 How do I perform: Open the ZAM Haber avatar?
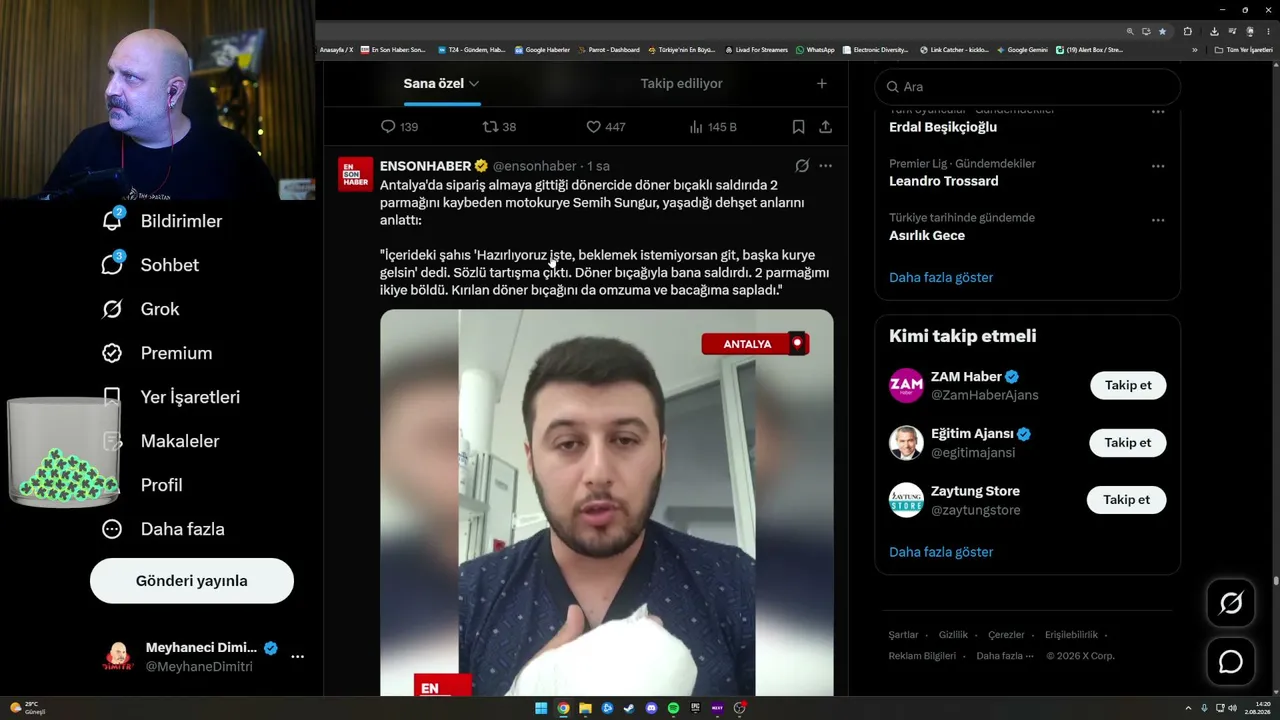click(906, 386)
